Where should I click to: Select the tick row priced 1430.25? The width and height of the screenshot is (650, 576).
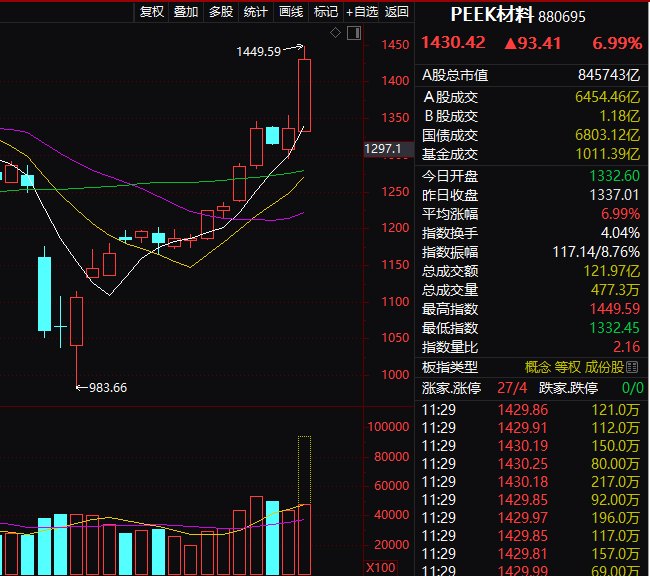click(x=531, y=464)
